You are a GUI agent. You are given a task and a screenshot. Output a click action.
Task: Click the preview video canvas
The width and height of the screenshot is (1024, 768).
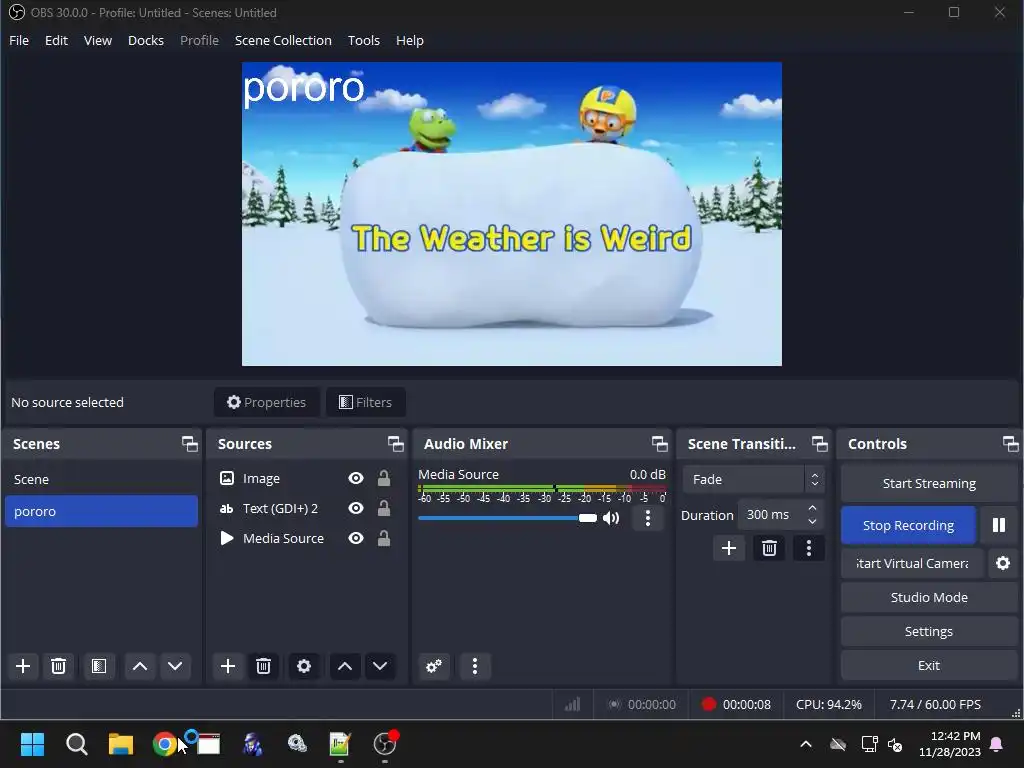pos(511,214)
